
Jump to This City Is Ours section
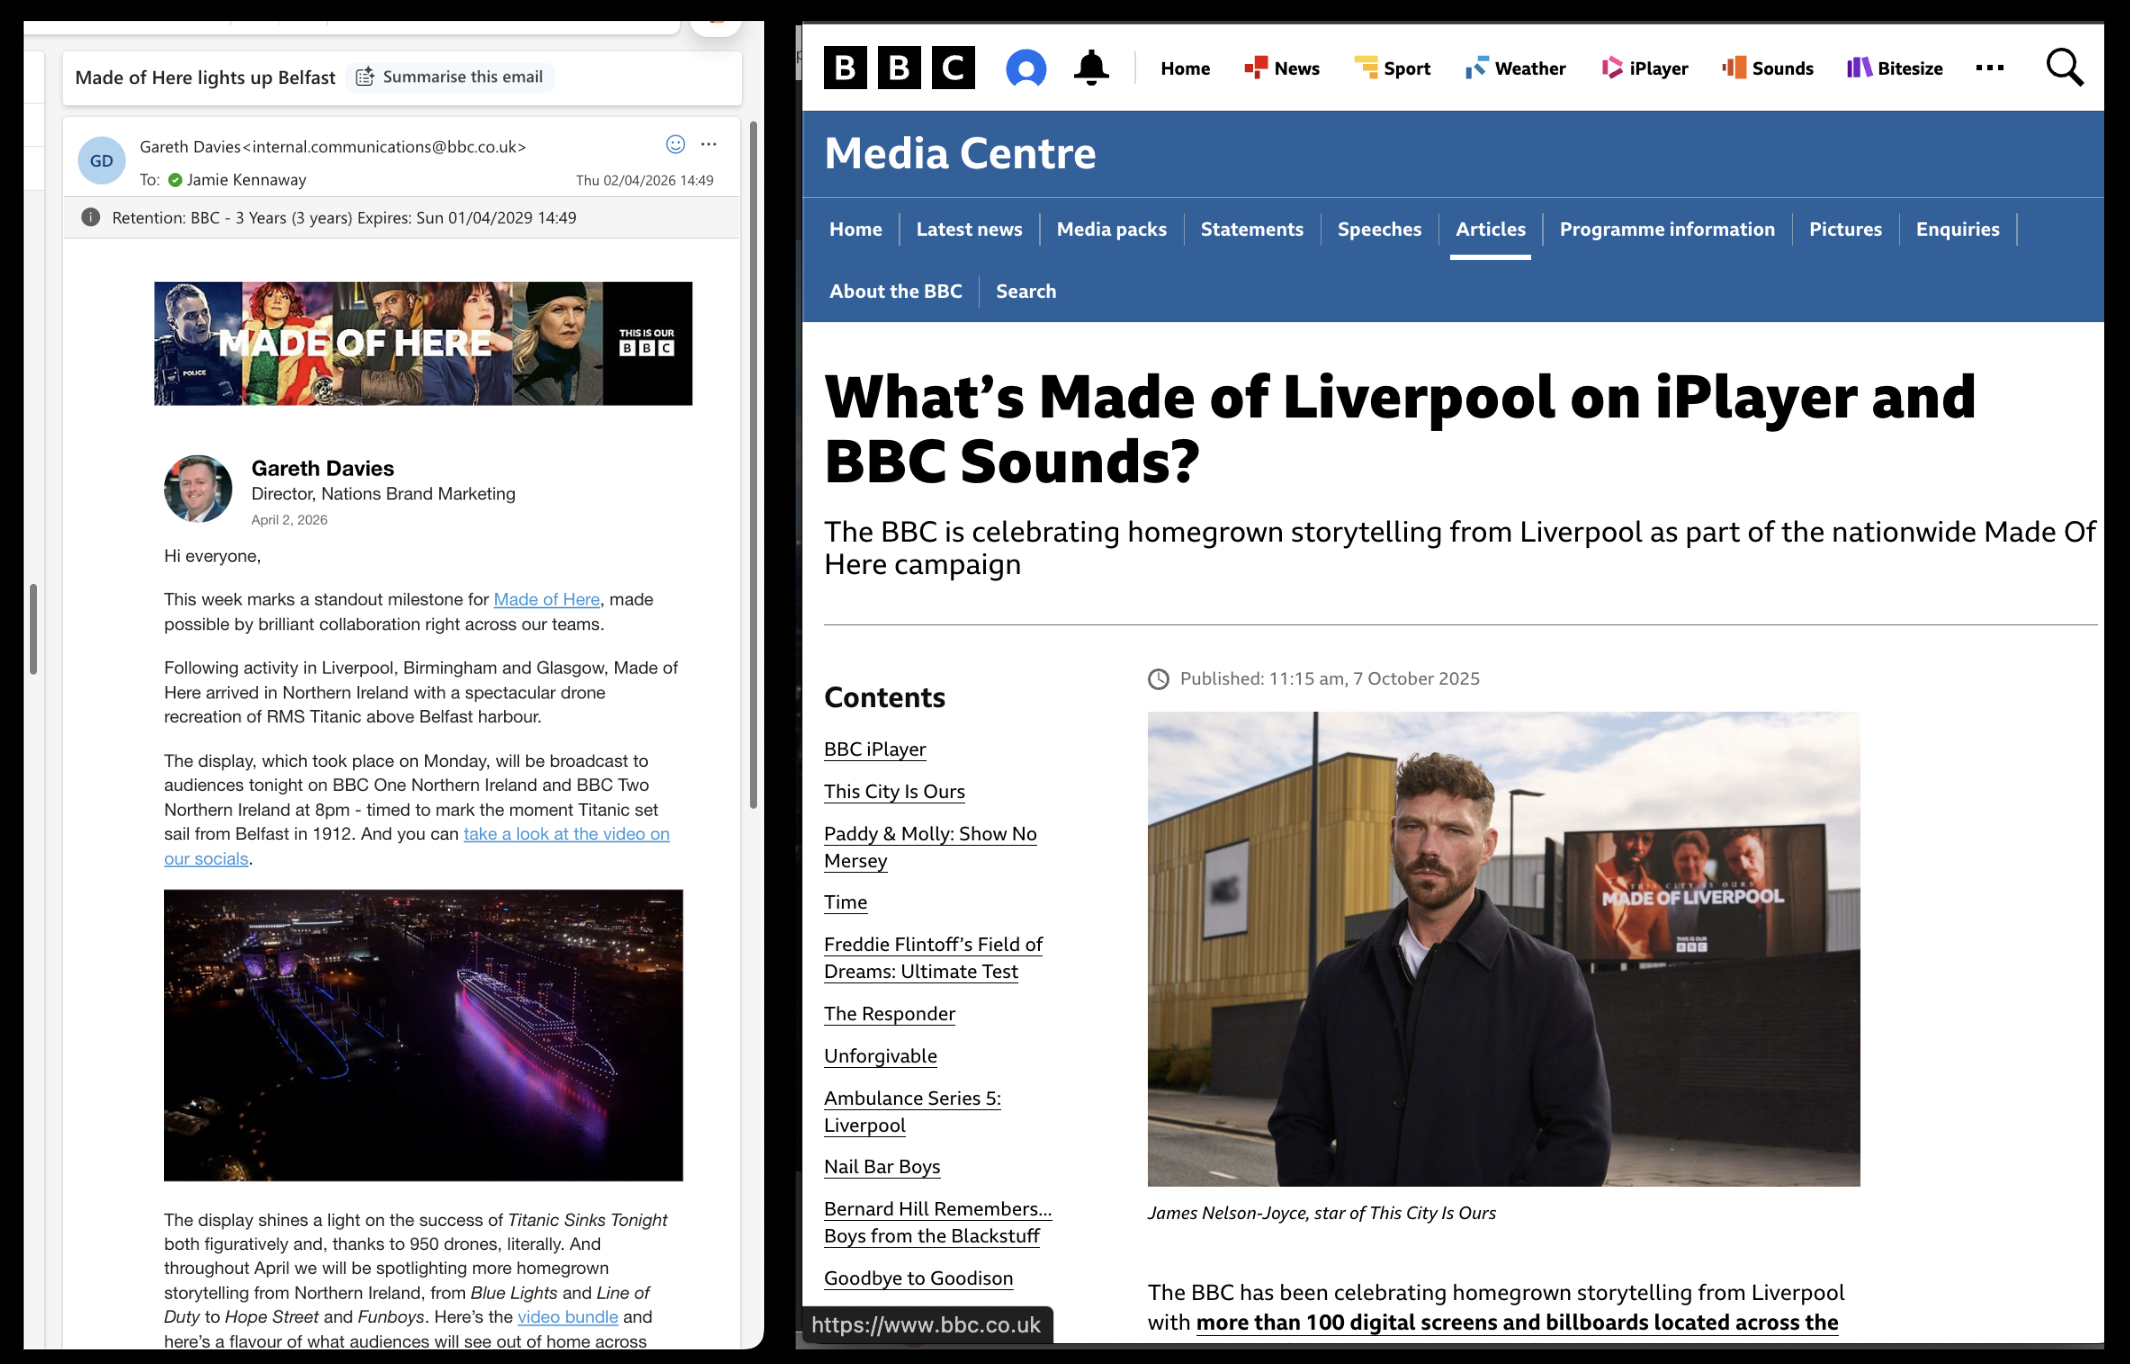click(x=894, y=791)
